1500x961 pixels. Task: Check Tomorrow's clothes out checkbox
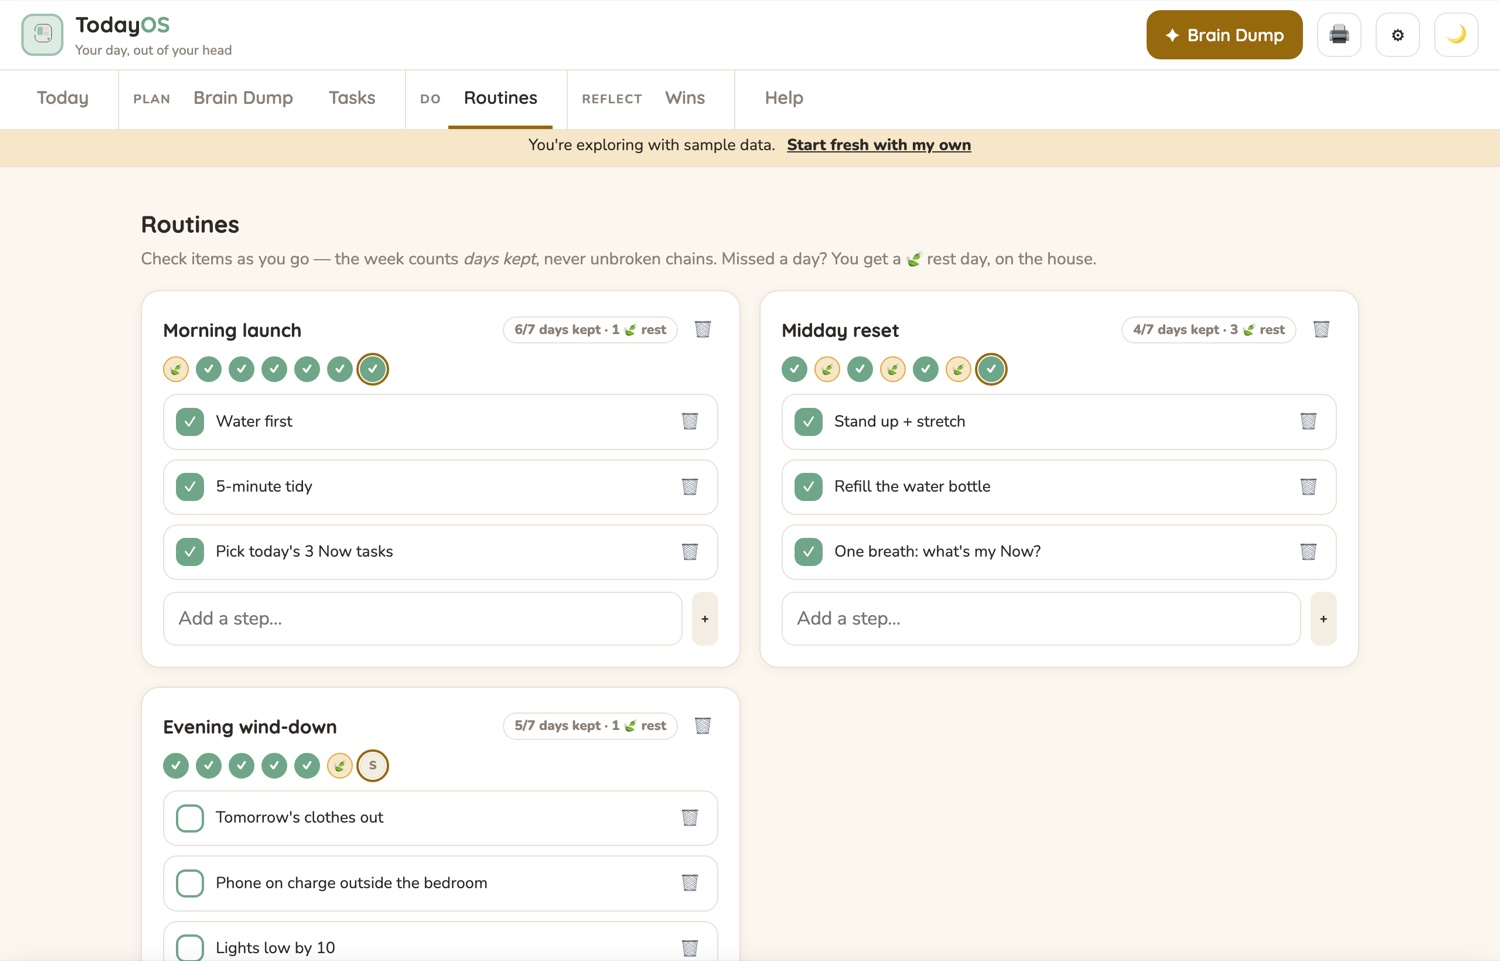[x=190, y=818]
